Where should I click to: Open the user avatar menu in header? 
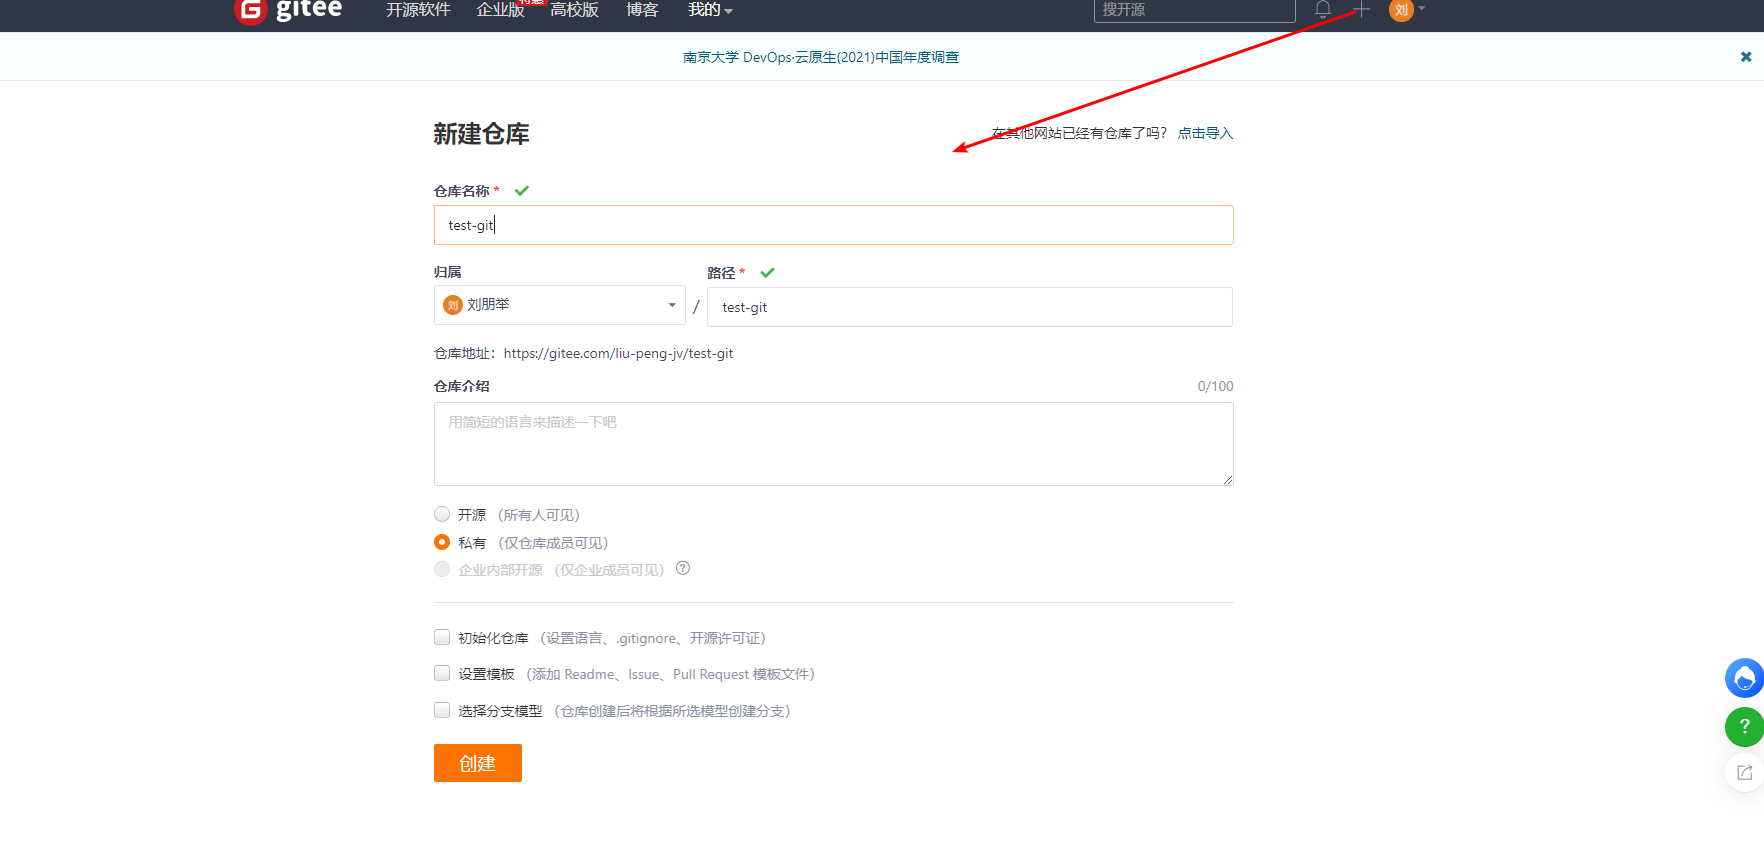[x=1401, y=10]
